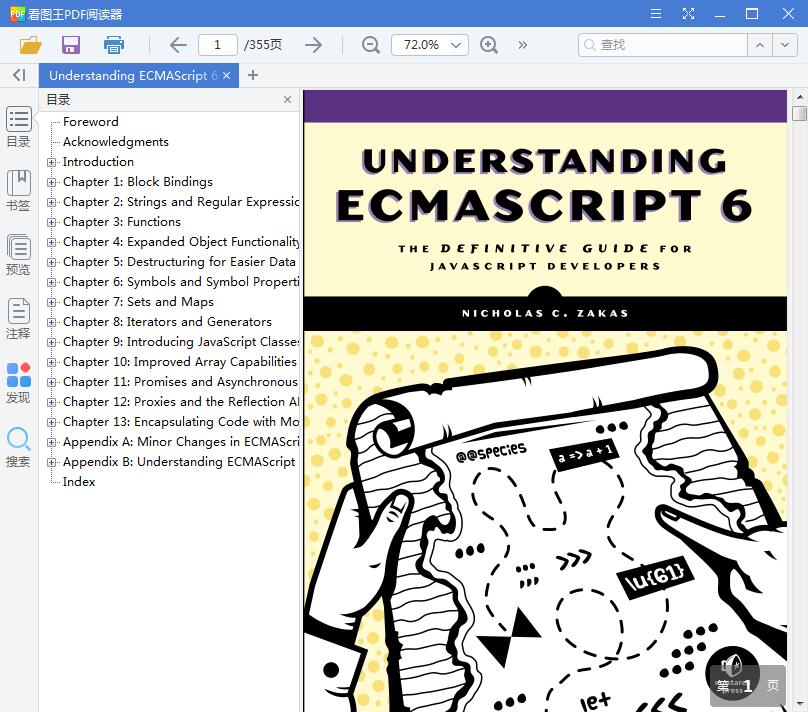Open the 发现 discover sidebar panel
This screenshot has height=712, width=808.
pos(19,383)
